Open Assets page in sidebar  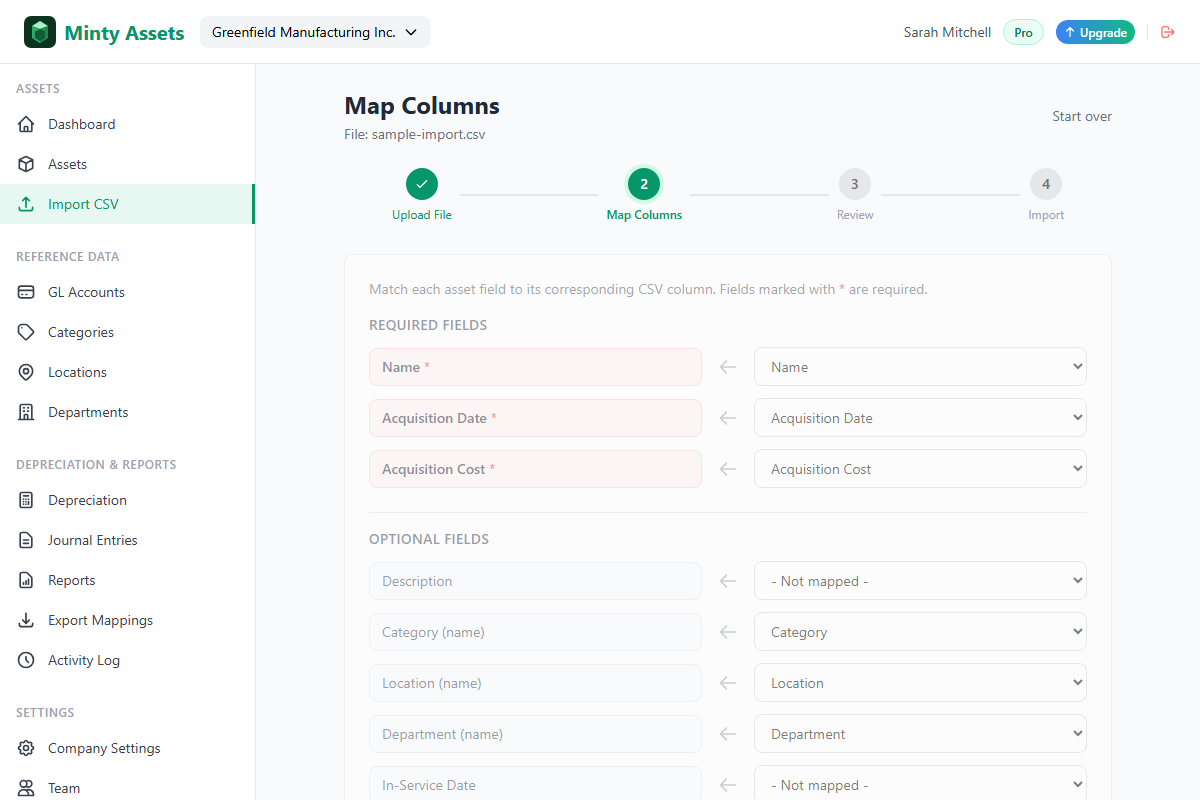127,164
